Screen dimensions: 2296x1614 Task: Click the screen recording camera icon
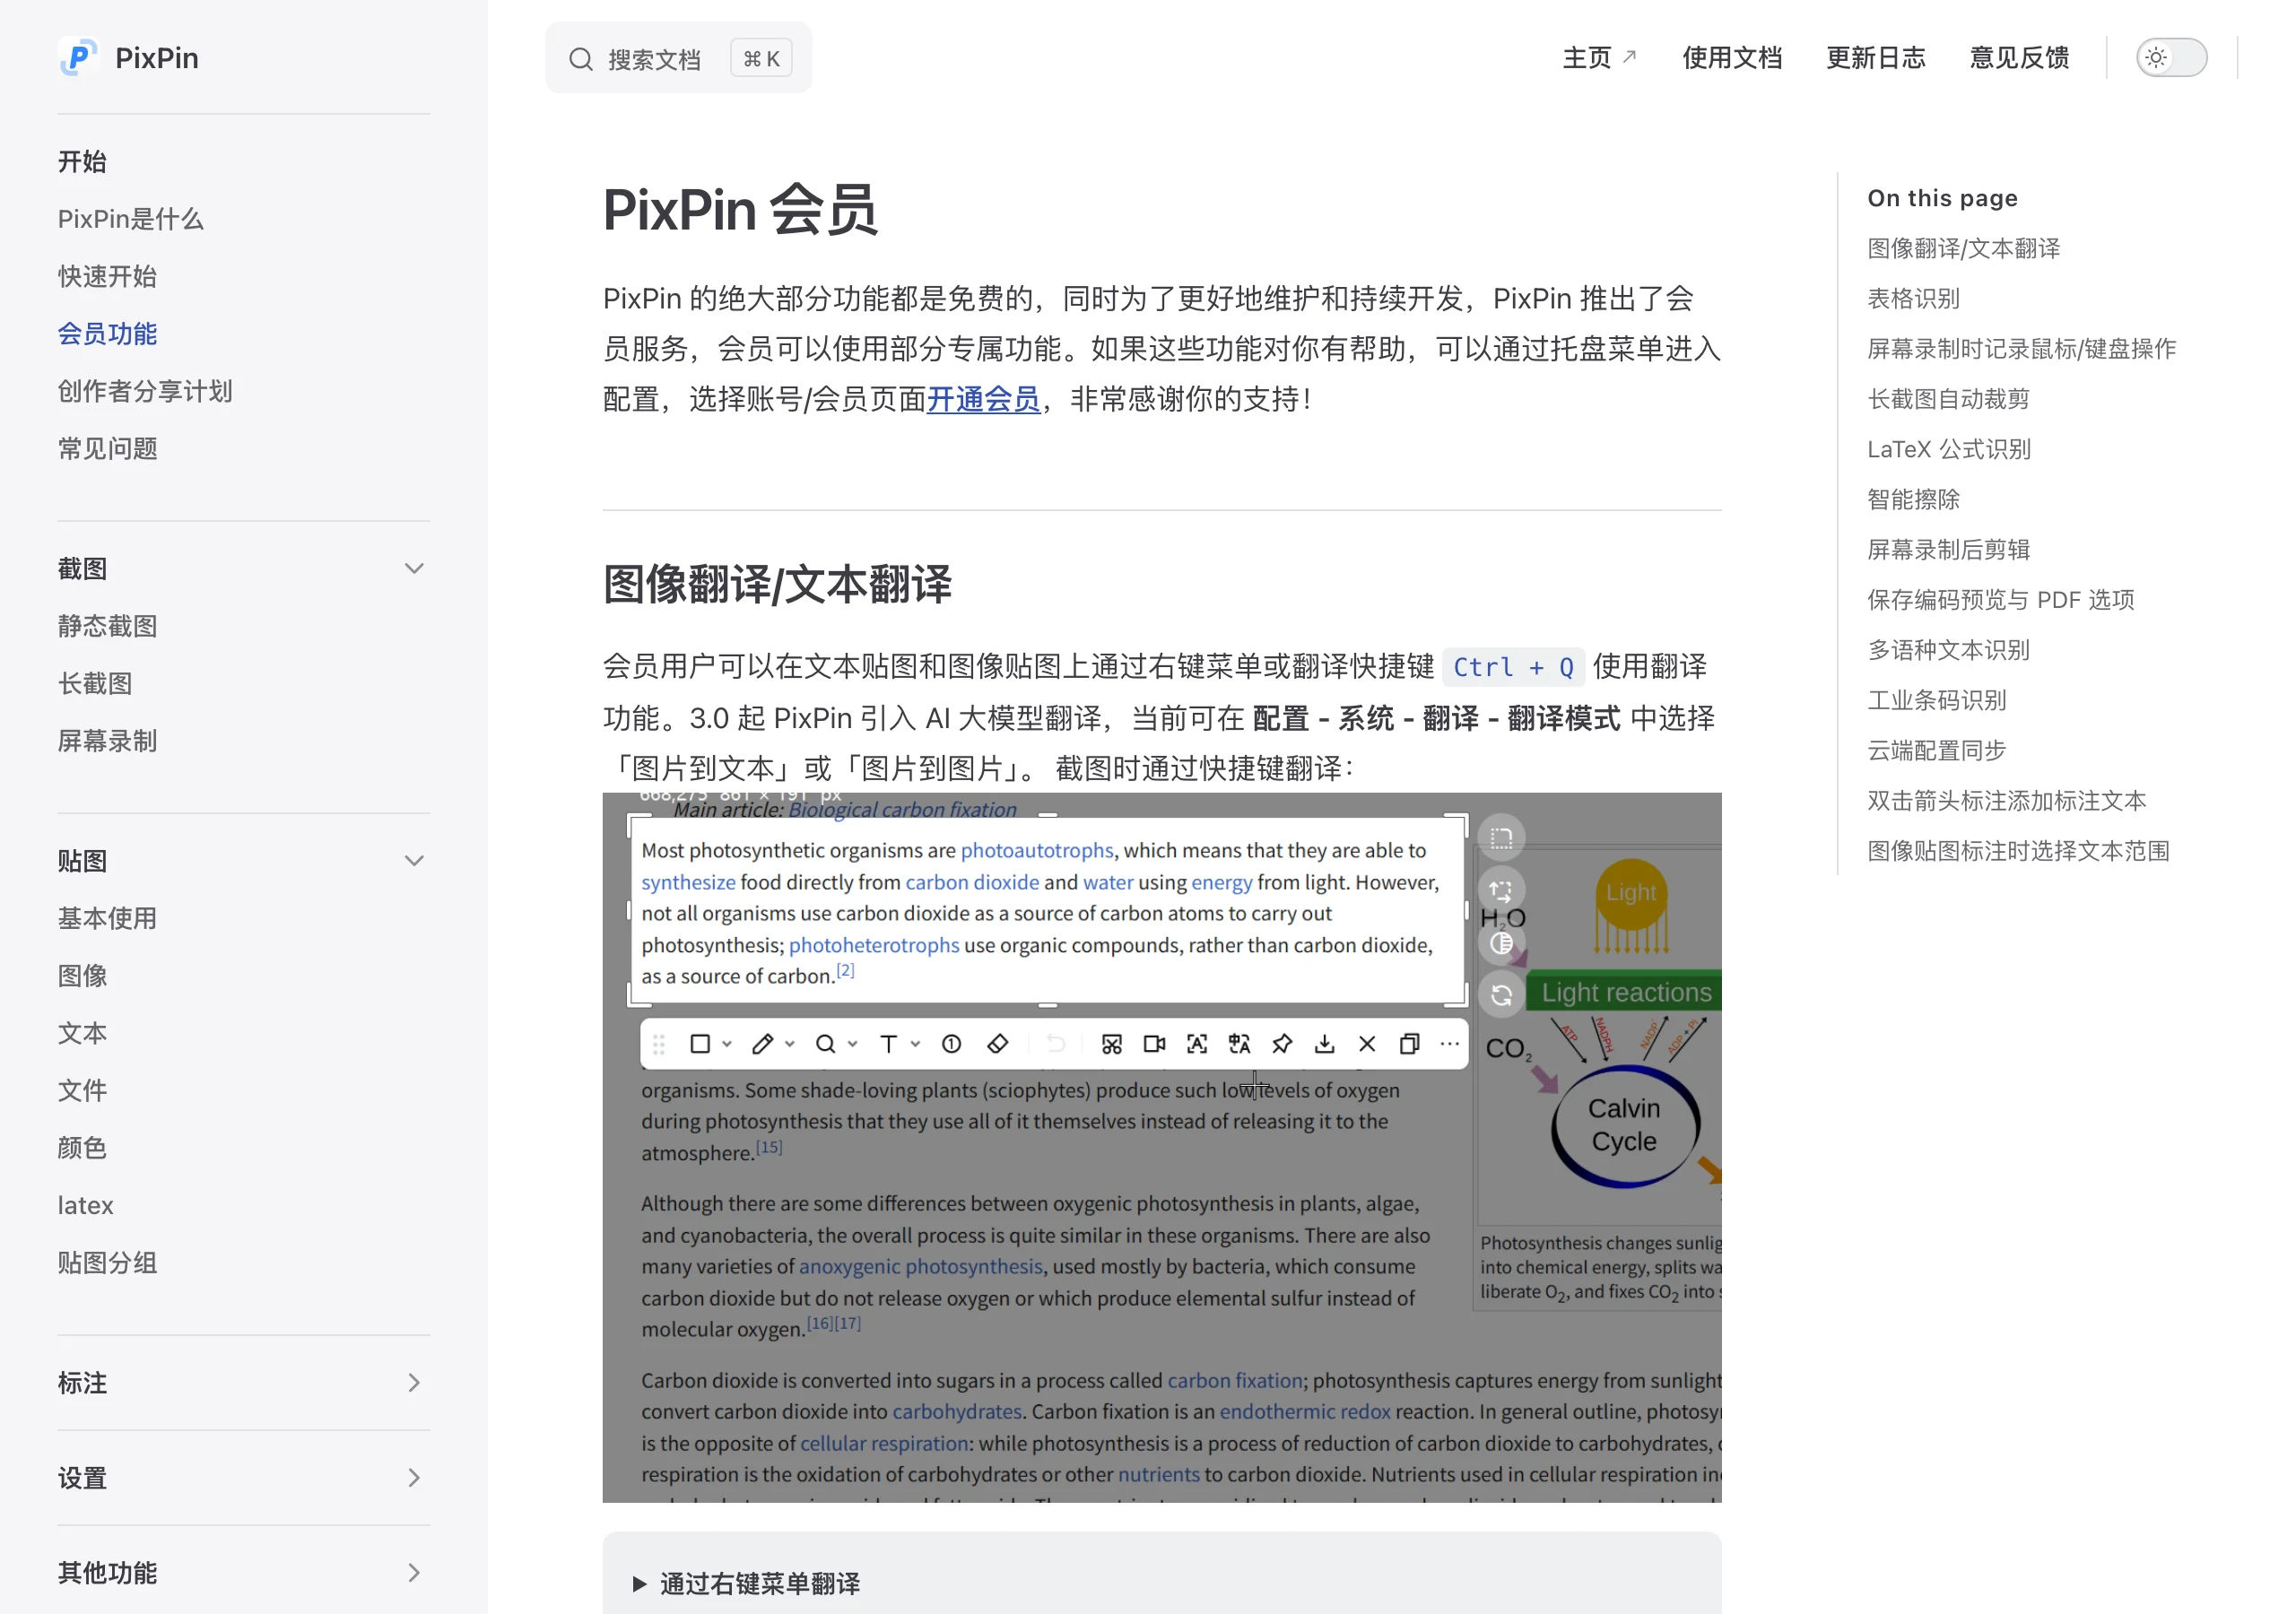1154,1044
